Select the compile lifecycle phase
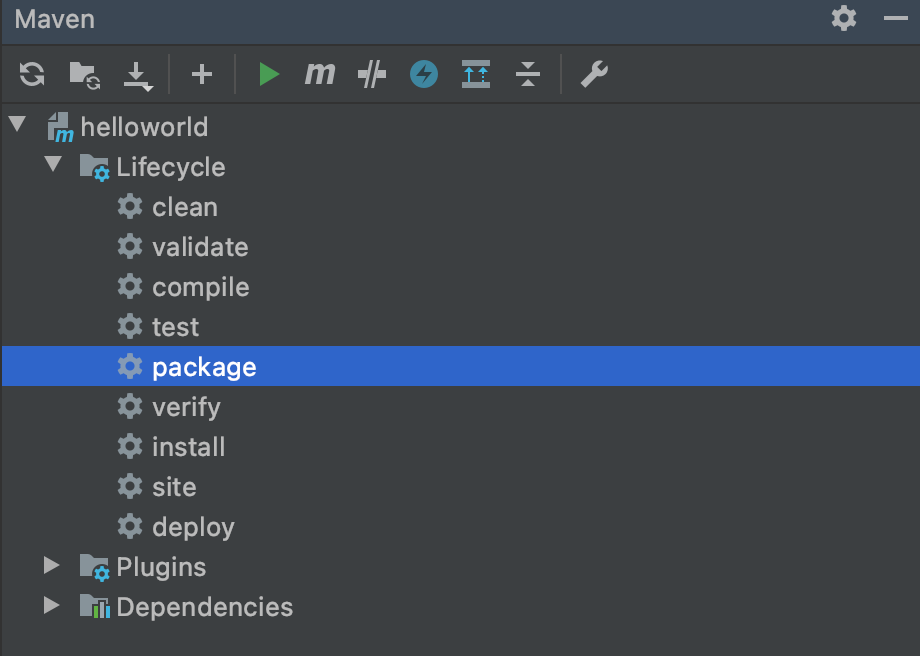This screenshot has height=656, width=920. (x=201, y=288)
